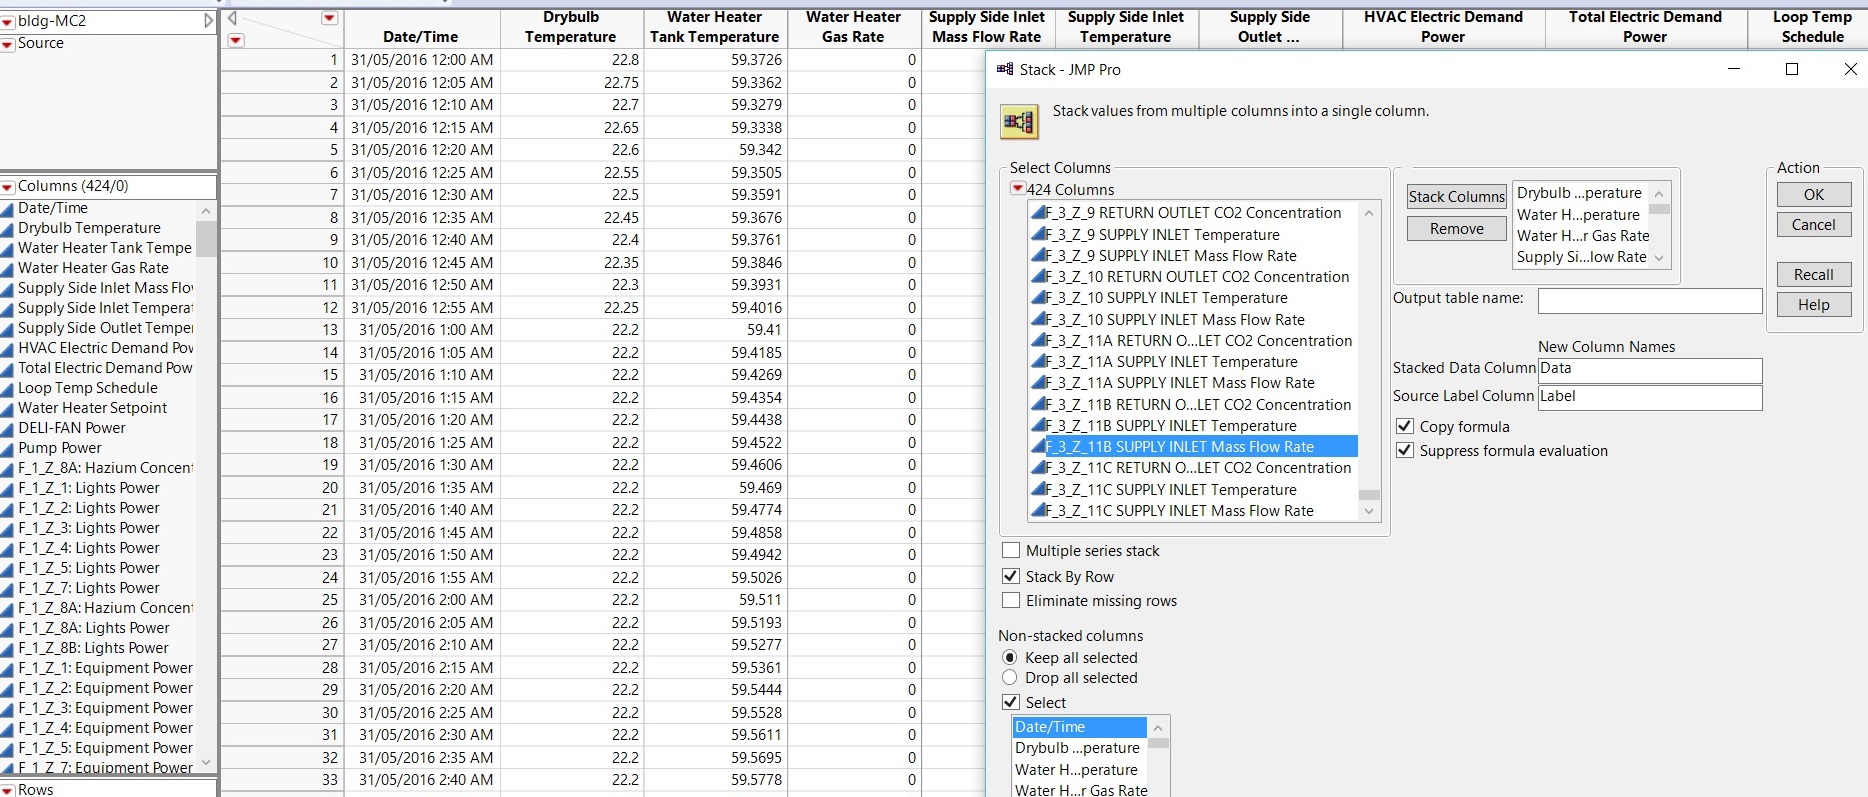Open the Source red triangle menu

pos(8,44)
